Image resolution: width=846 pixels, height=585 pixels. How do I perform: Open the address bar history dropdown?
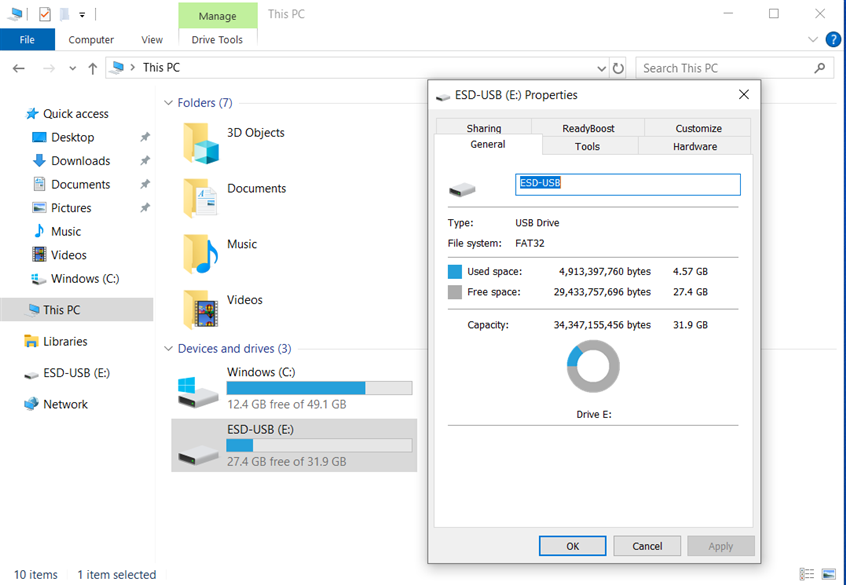[x=602, y=69]
